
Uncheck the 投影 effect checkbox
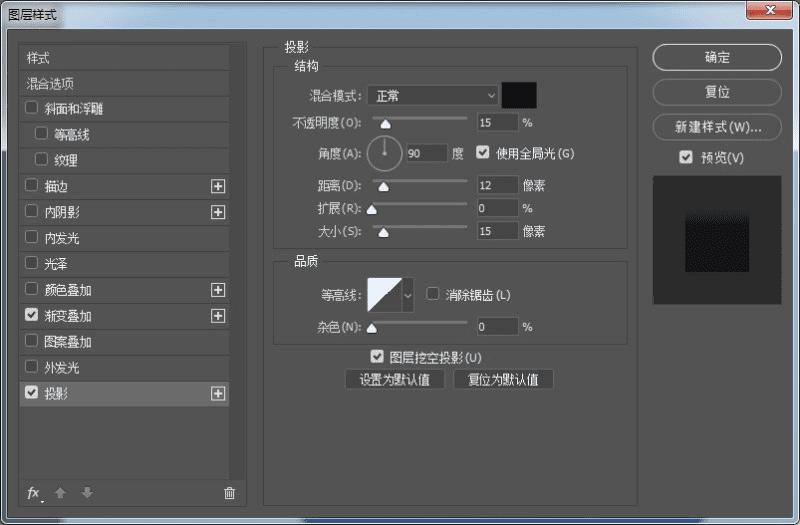point(31,392)
